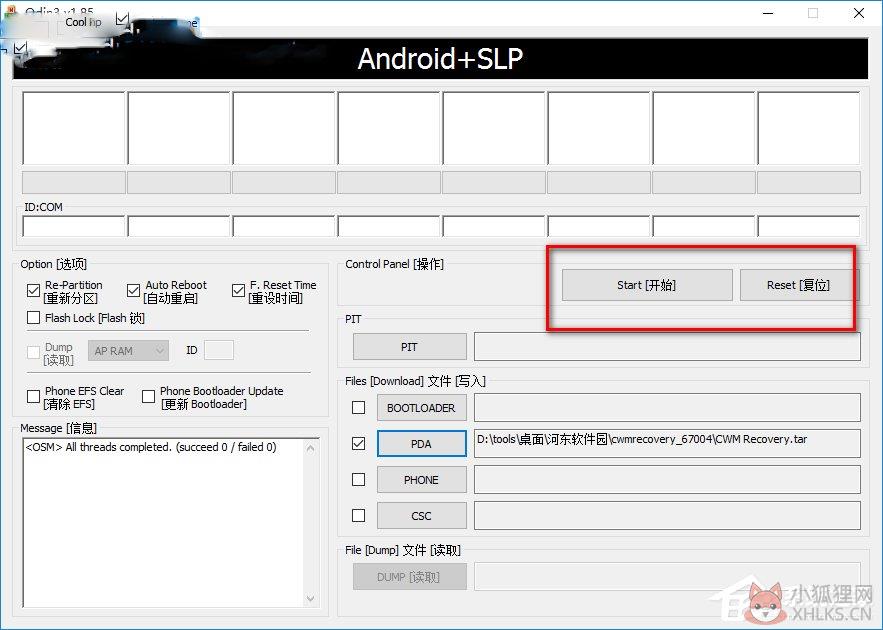Uncheck the PDA file checkbox

click(358, 443)
